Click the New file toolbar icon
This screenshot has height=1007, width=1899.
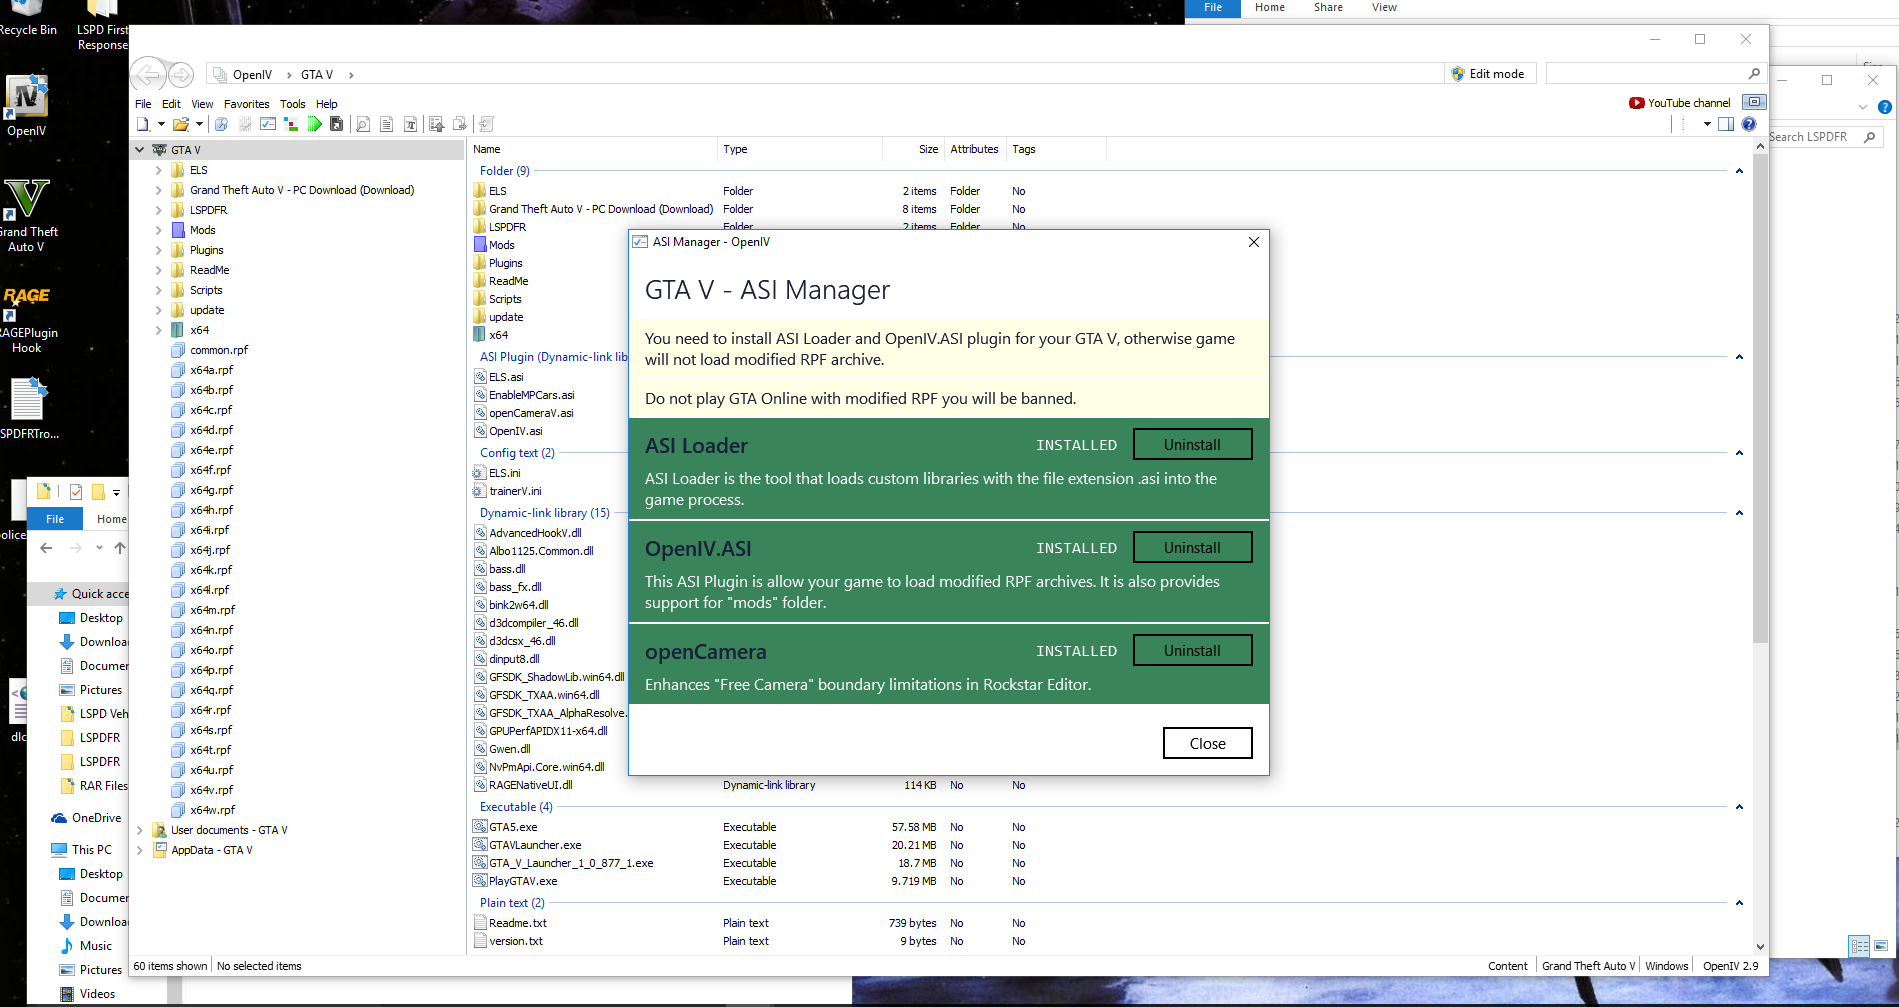click(143, 124)
